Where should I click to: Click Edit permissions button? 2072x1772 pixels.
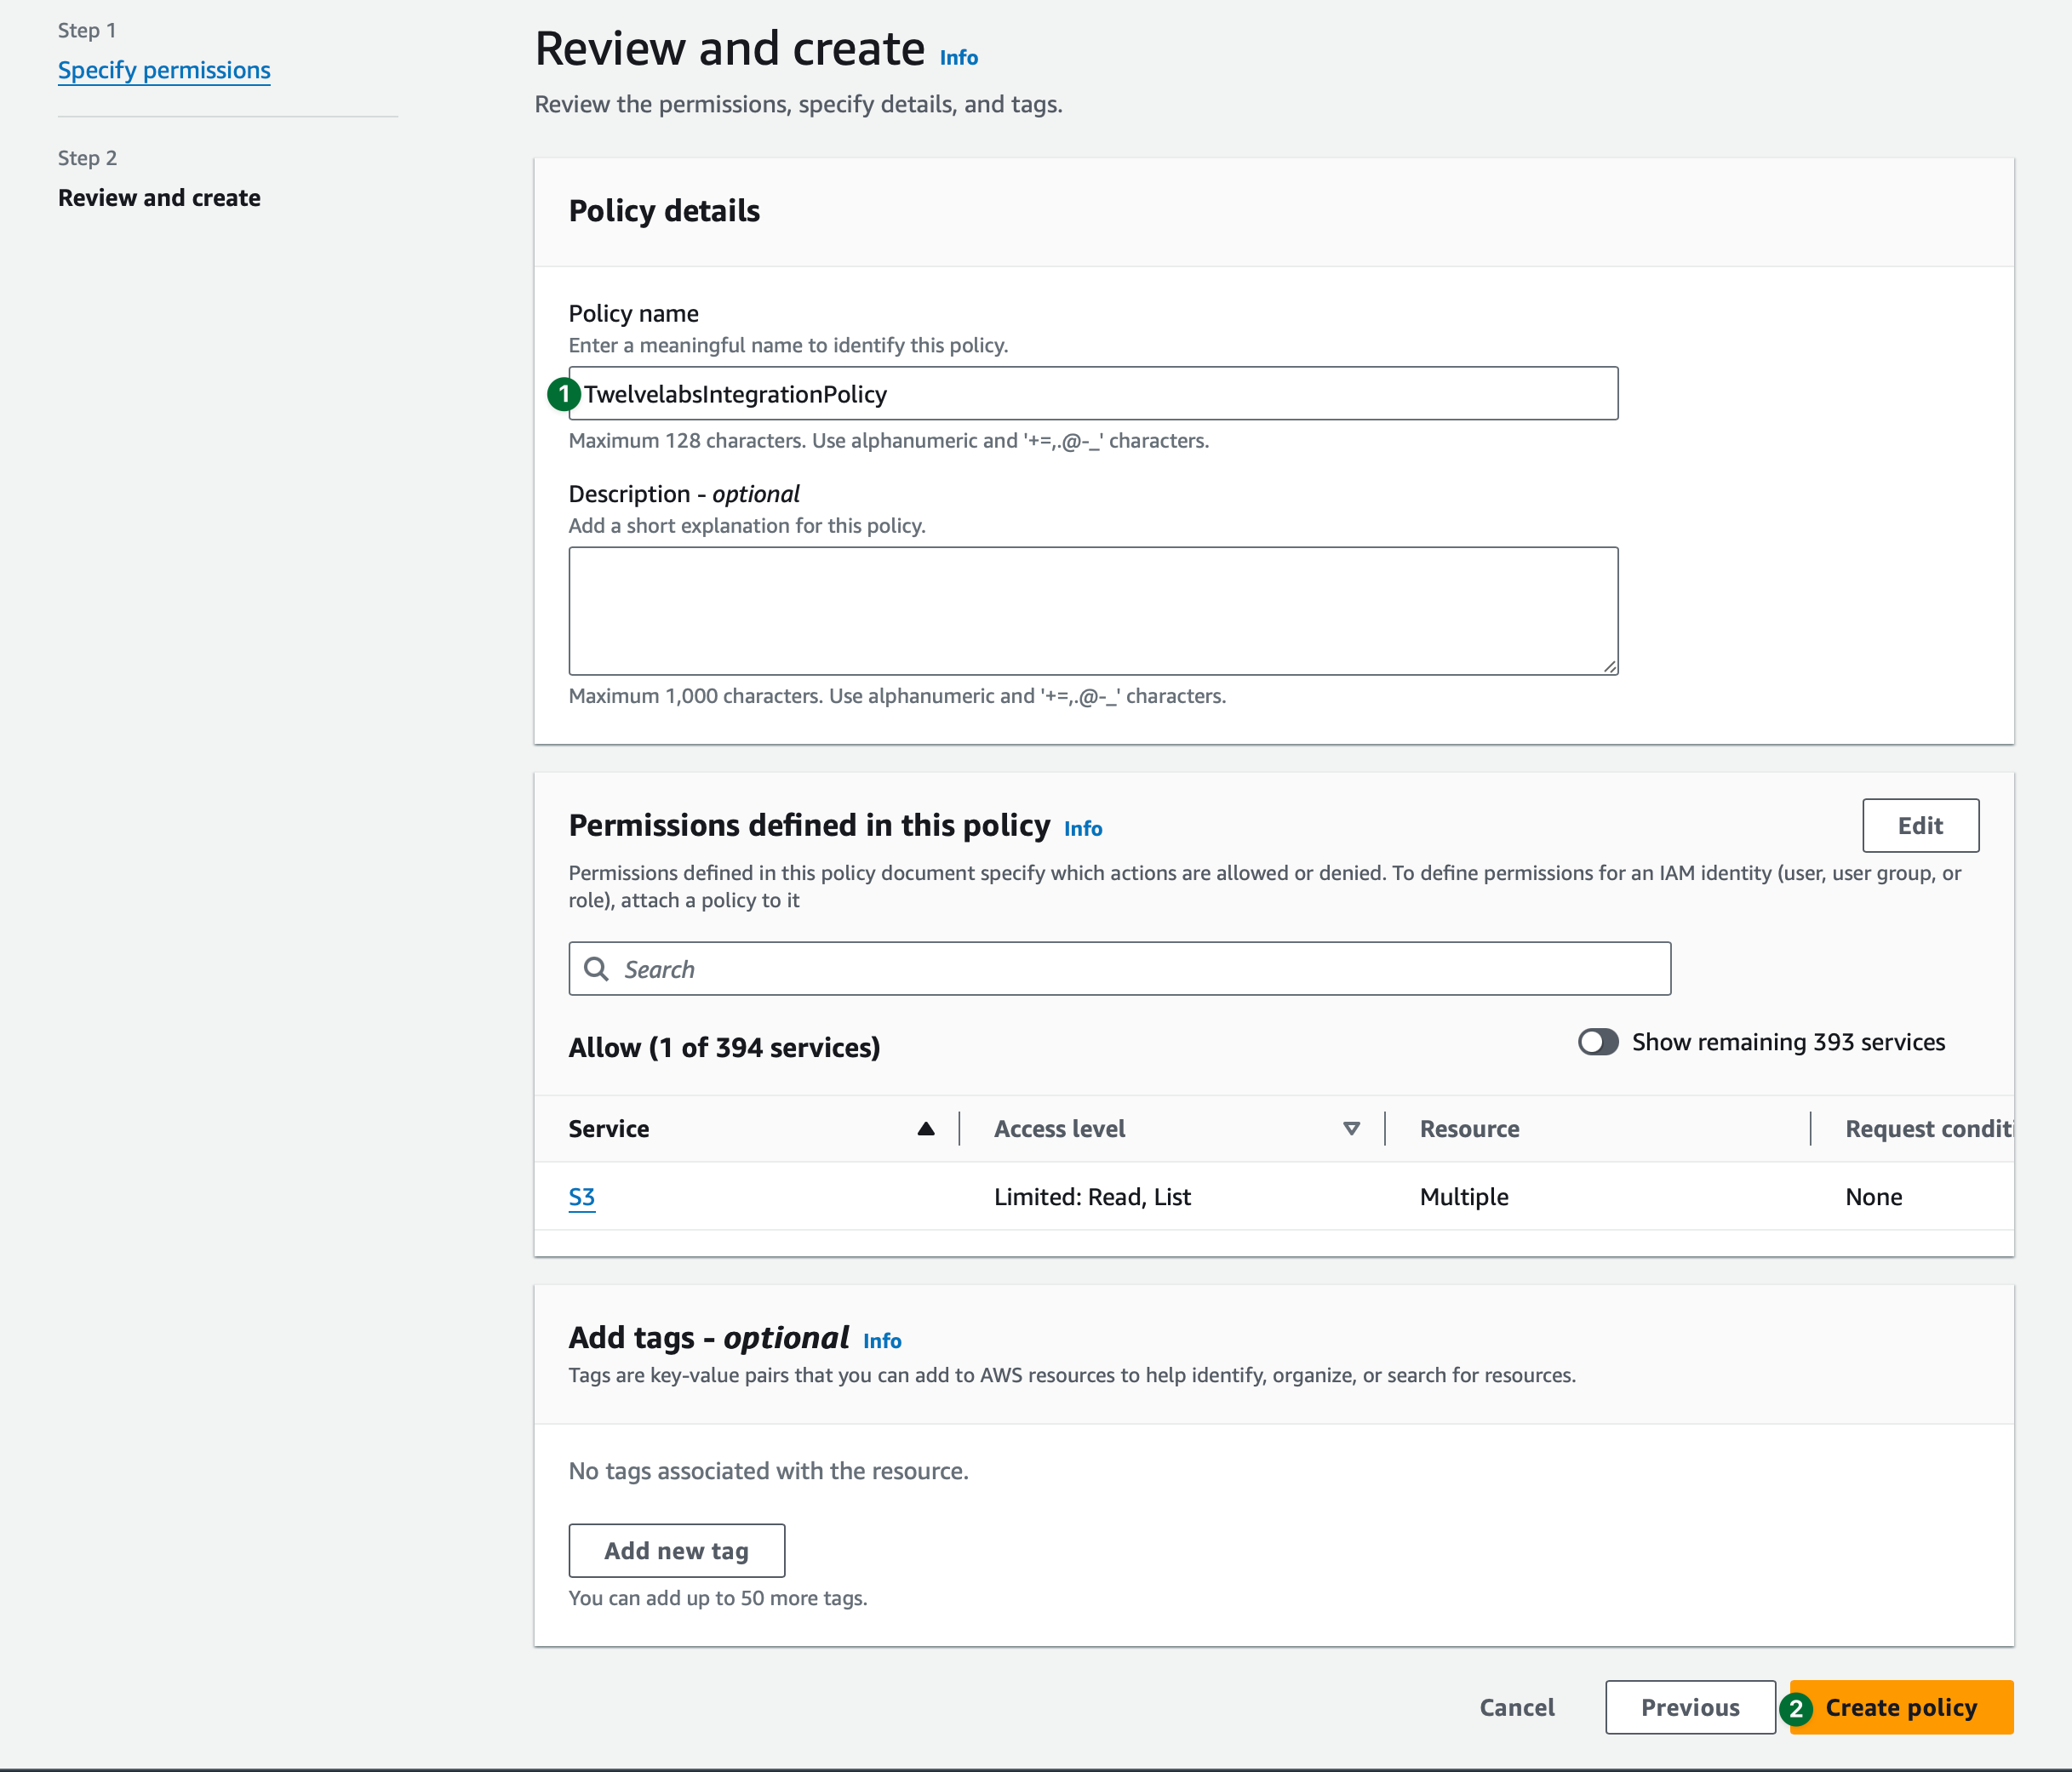[x=1919, y=826]
